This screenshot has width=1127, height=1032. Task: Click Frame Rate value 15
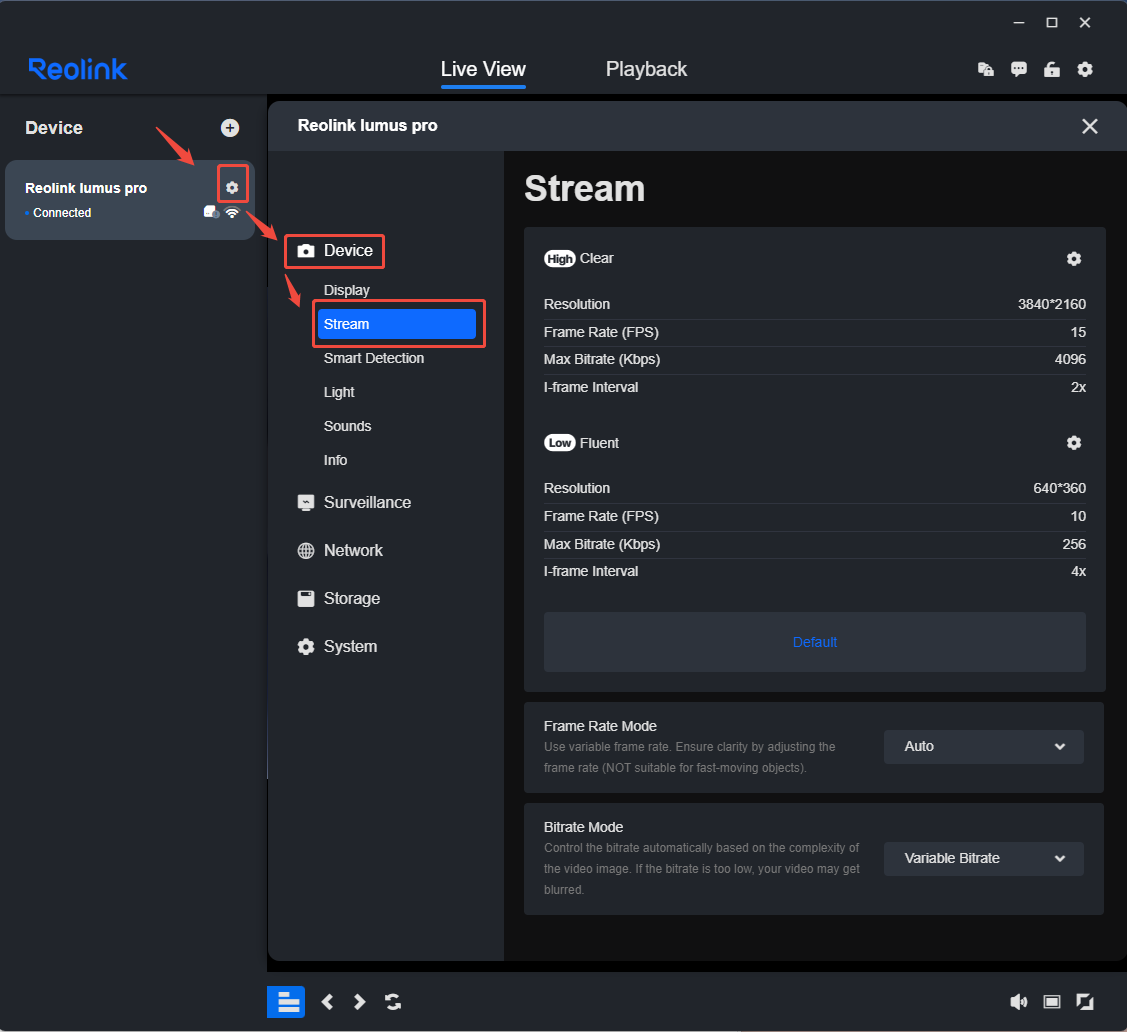[1078, 332]
